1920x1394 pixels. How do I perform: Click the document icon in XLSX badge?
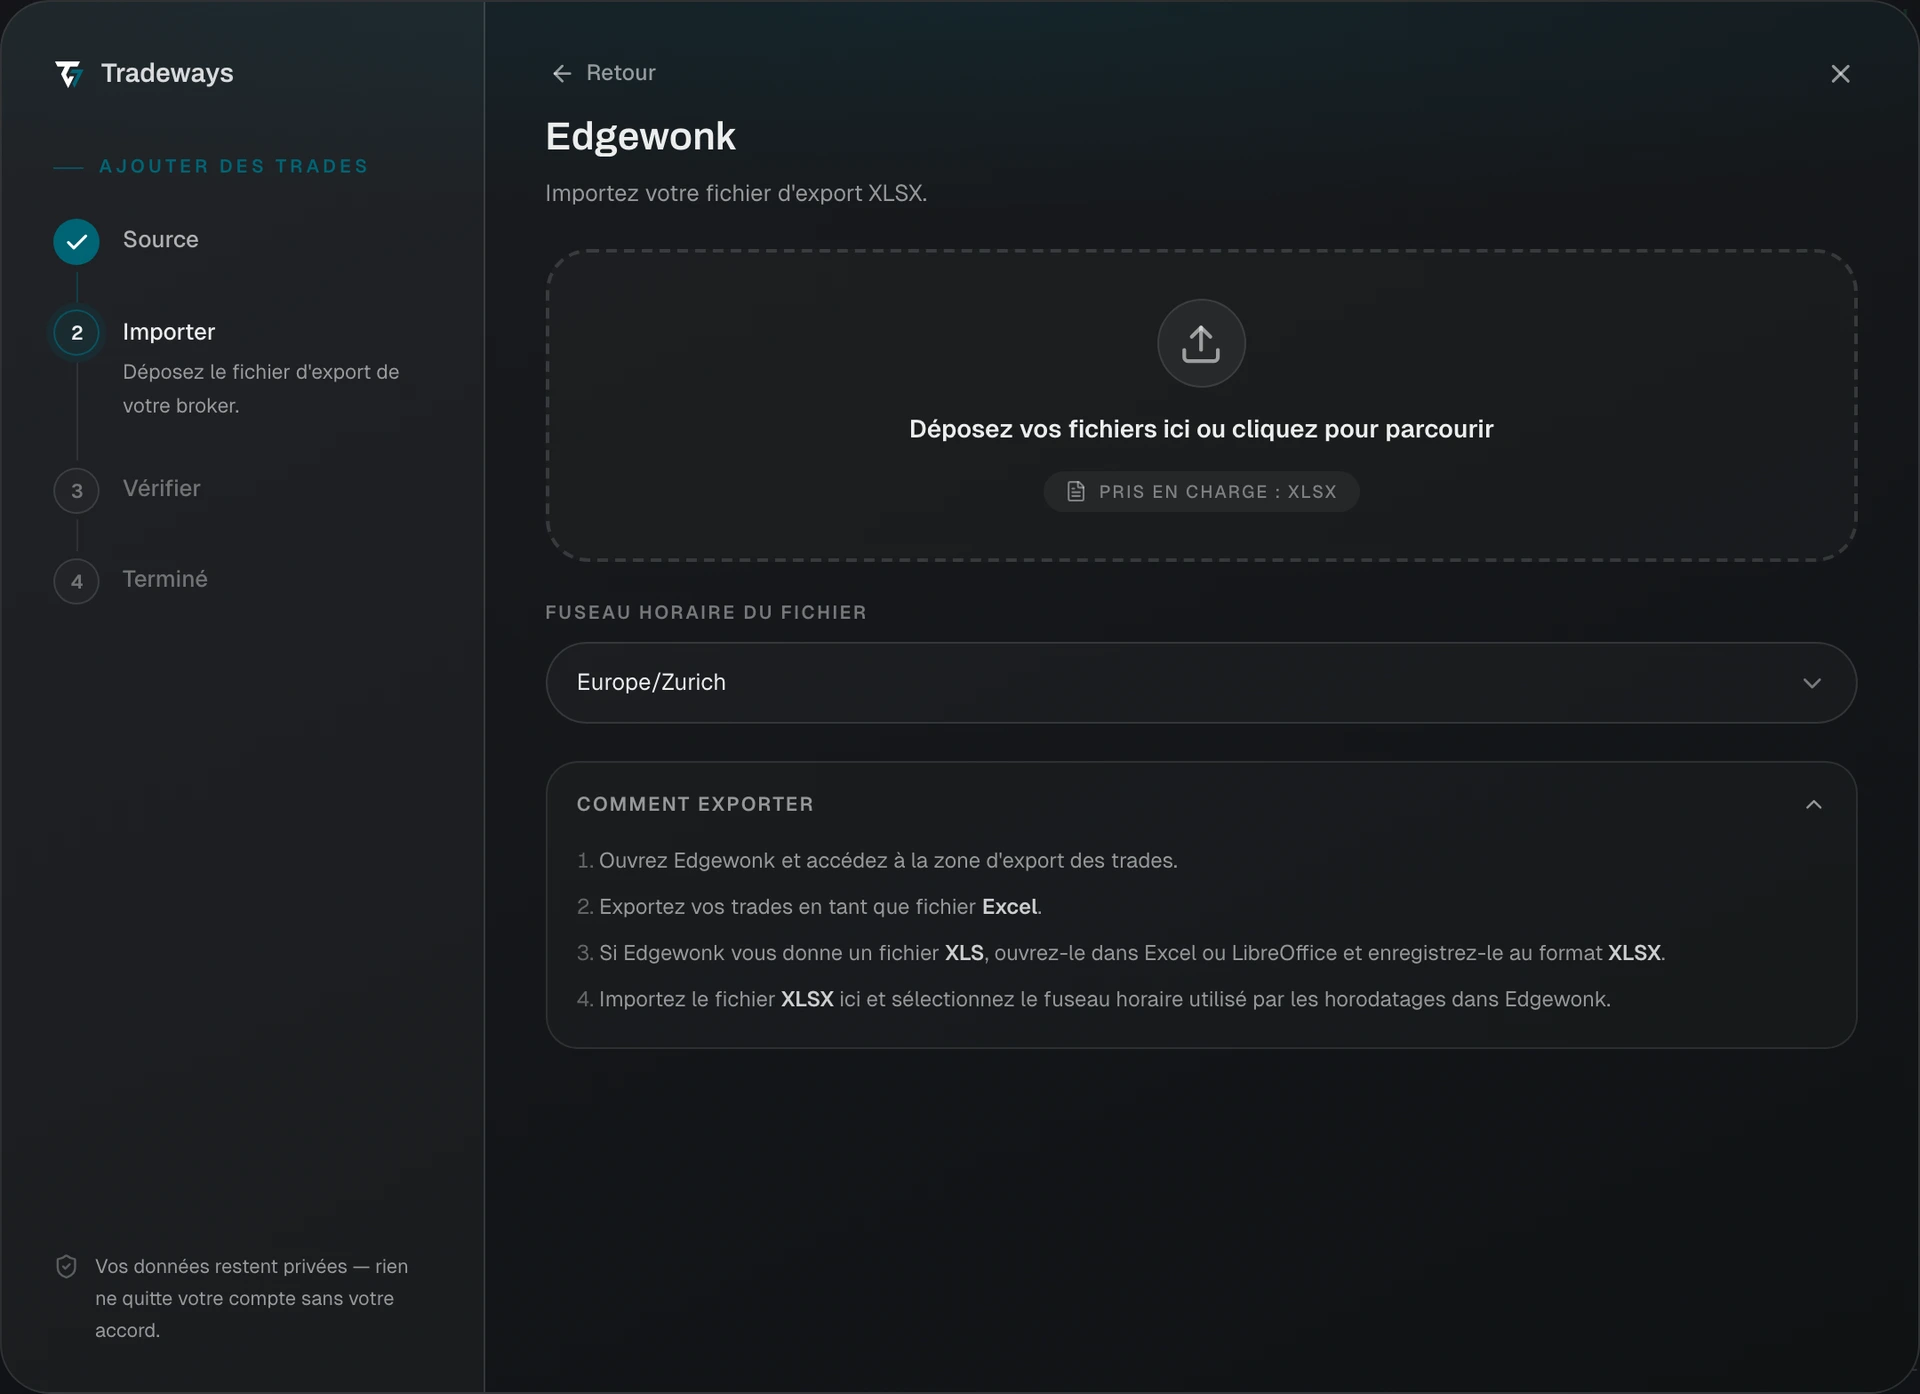(x=1076, y=491)
